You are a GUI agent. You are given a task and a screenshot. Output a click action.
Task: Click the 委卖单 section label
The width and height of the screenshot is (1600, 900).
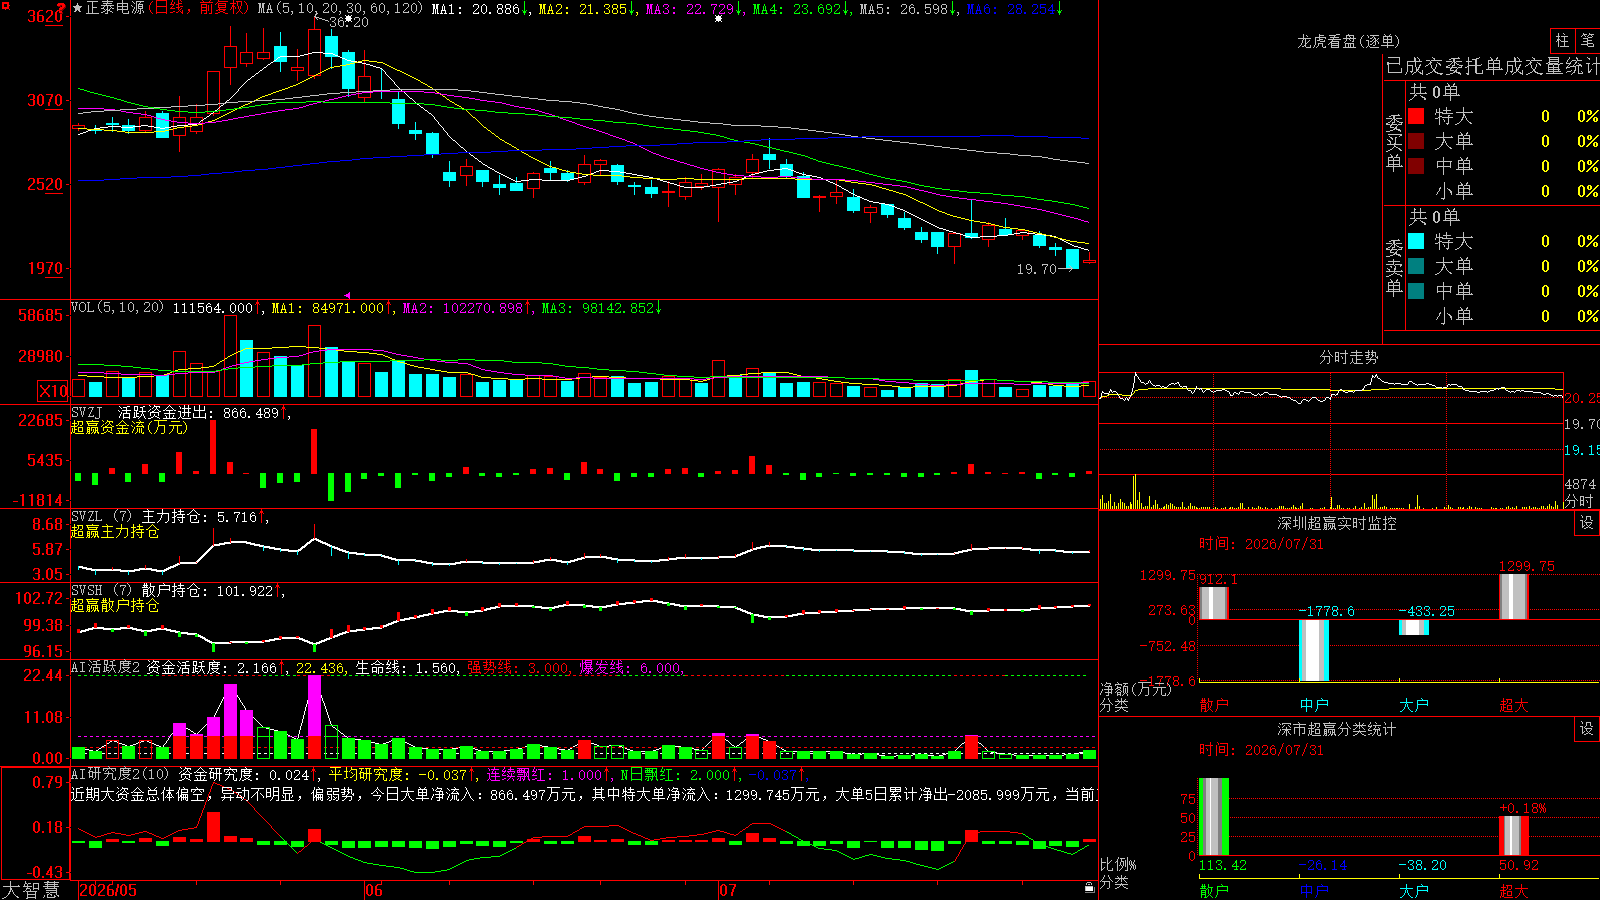click(1394, 268)
